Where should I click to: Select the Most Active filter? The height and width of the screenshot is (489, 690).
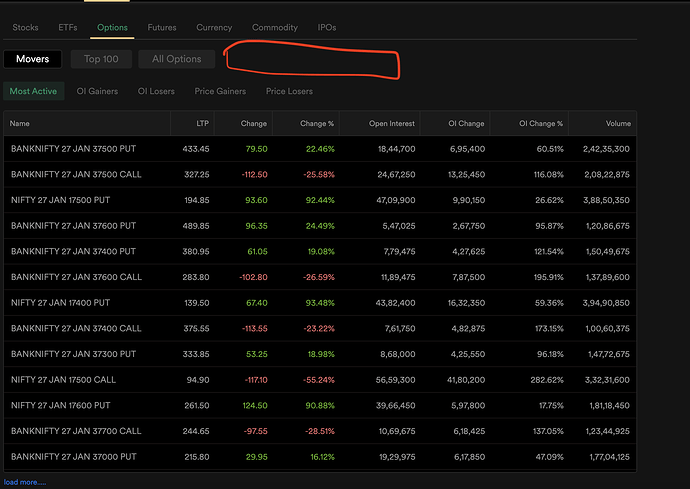tap(33, 91)
